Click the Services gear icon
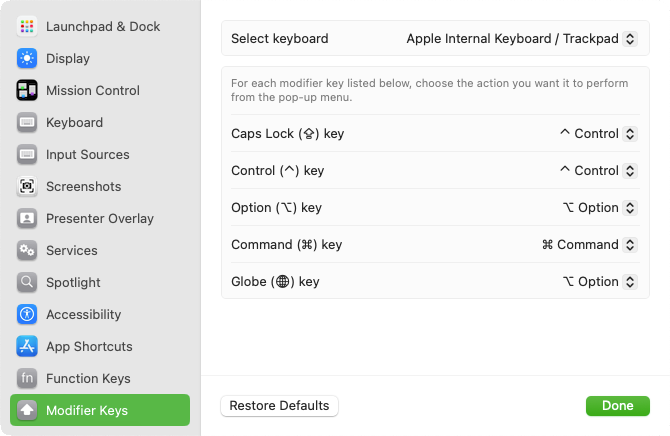 (27, 251)
